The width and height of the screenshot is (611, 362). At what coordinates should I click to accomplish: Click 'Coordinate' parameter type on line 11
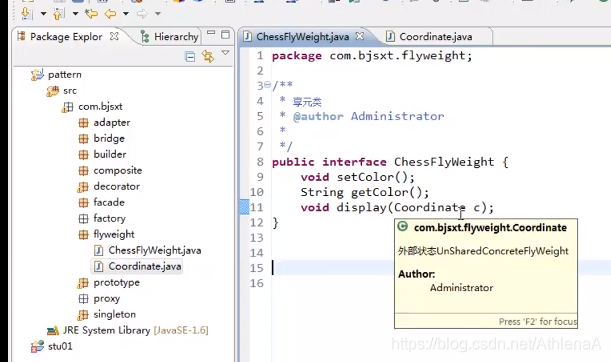[x=429, y=207]
